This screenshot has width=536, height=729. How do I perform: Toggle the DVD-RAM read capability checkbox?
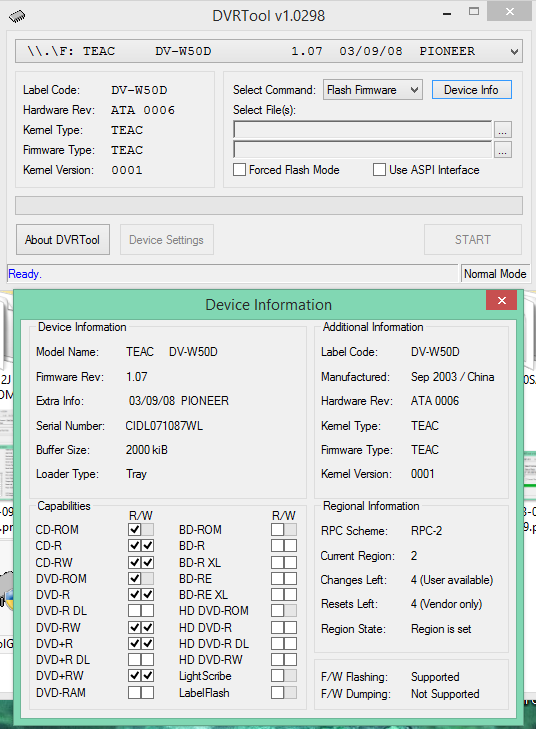pos(135,693)
